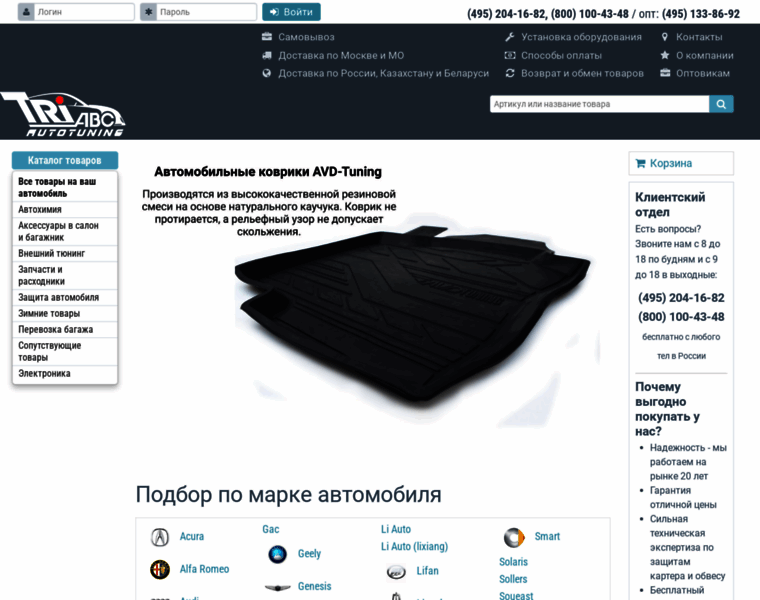Open the Lifan brand link
Image resolution: width=760 pixels, height=600 pixels.
coord(428,571)
